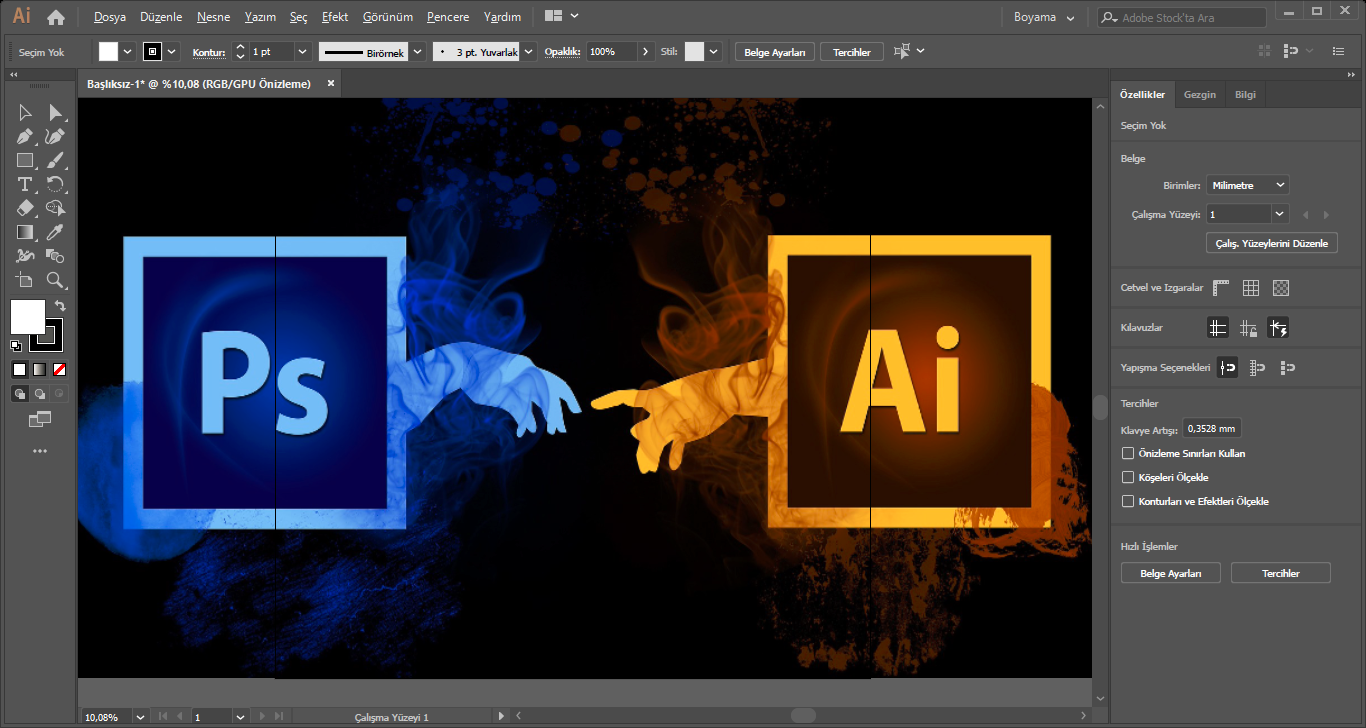Open Birörnek stroke profile dropdown
1366x728 pixels.
coord(417,51)
